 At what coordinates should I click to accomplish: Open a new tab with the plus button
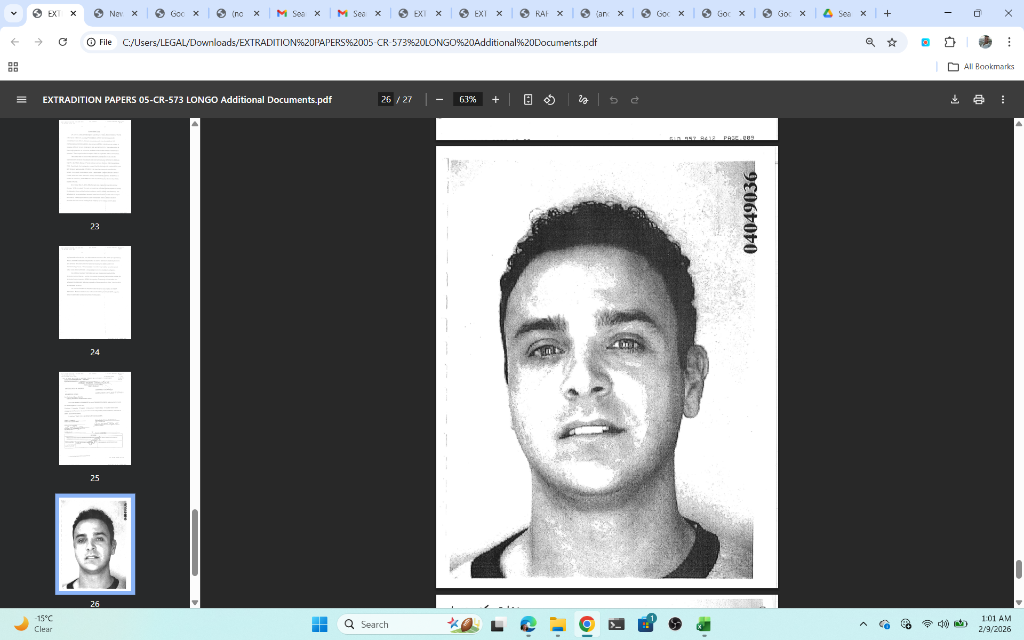pos(887,14)
